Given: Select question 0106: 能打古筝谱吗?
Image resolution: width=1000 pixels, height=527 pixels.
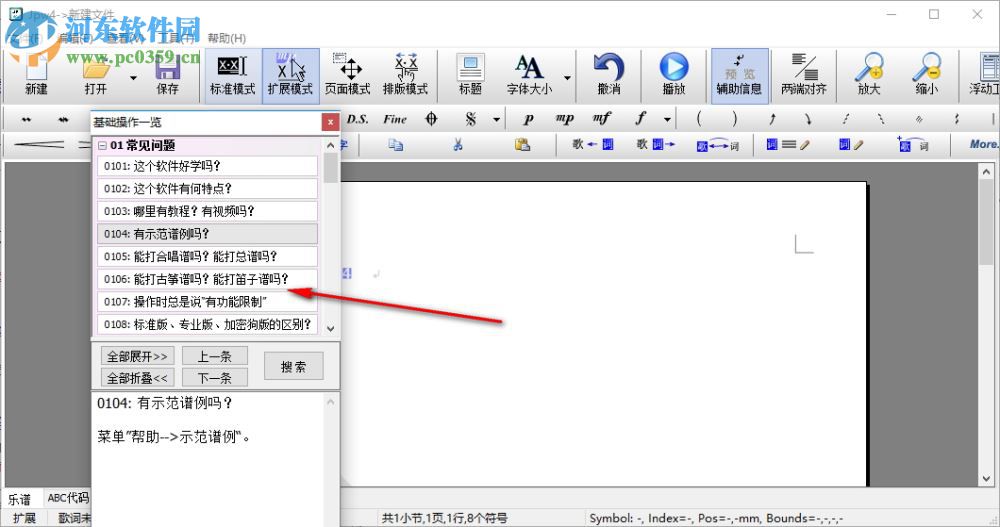Looking at the screenshot, I should click(x=207, y=279).
